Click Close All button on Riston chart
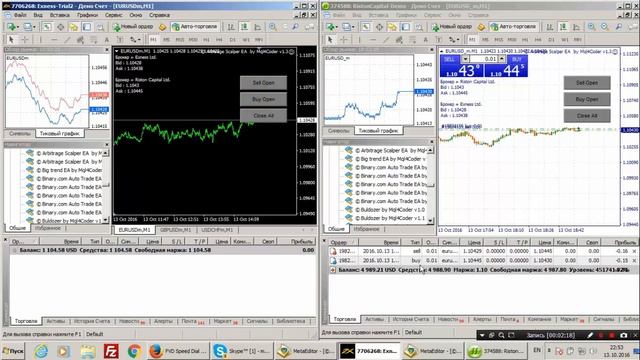Image resolution: width=640 pixels, height=360 pixels. coord(587,116)
